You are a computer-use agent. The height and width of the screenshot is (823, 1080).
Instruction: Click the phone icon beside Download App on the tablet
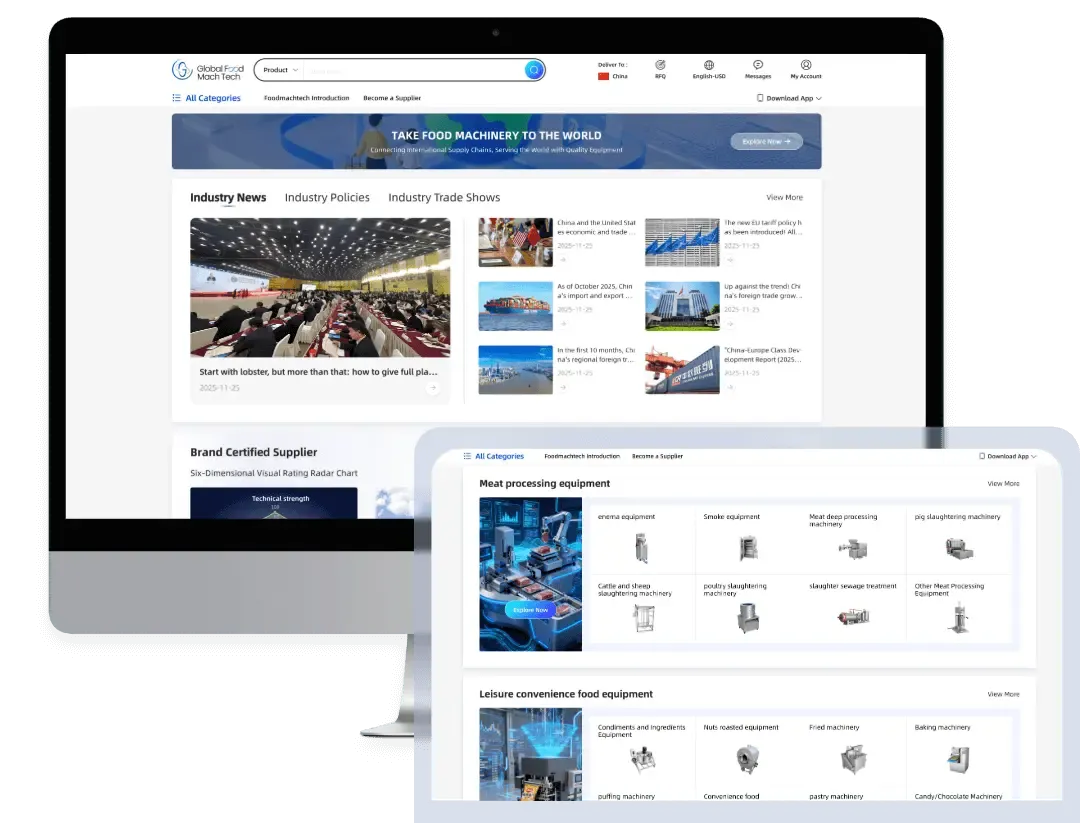[x=982, y=456]
